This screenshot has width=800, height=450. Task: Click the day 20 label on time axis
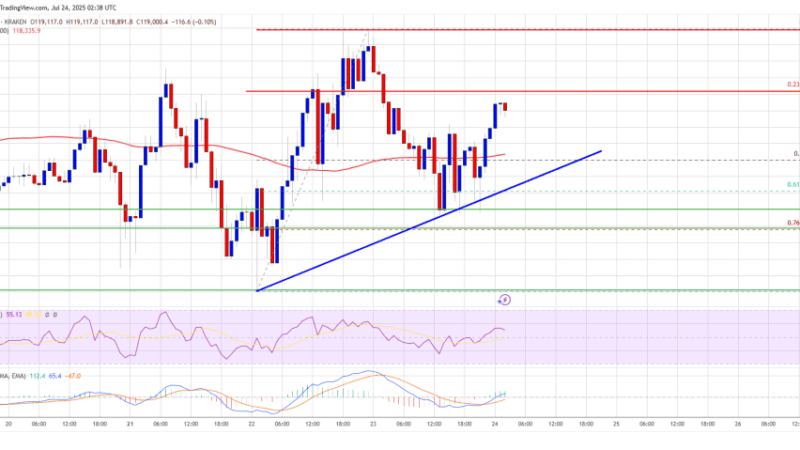click(8, 424)
